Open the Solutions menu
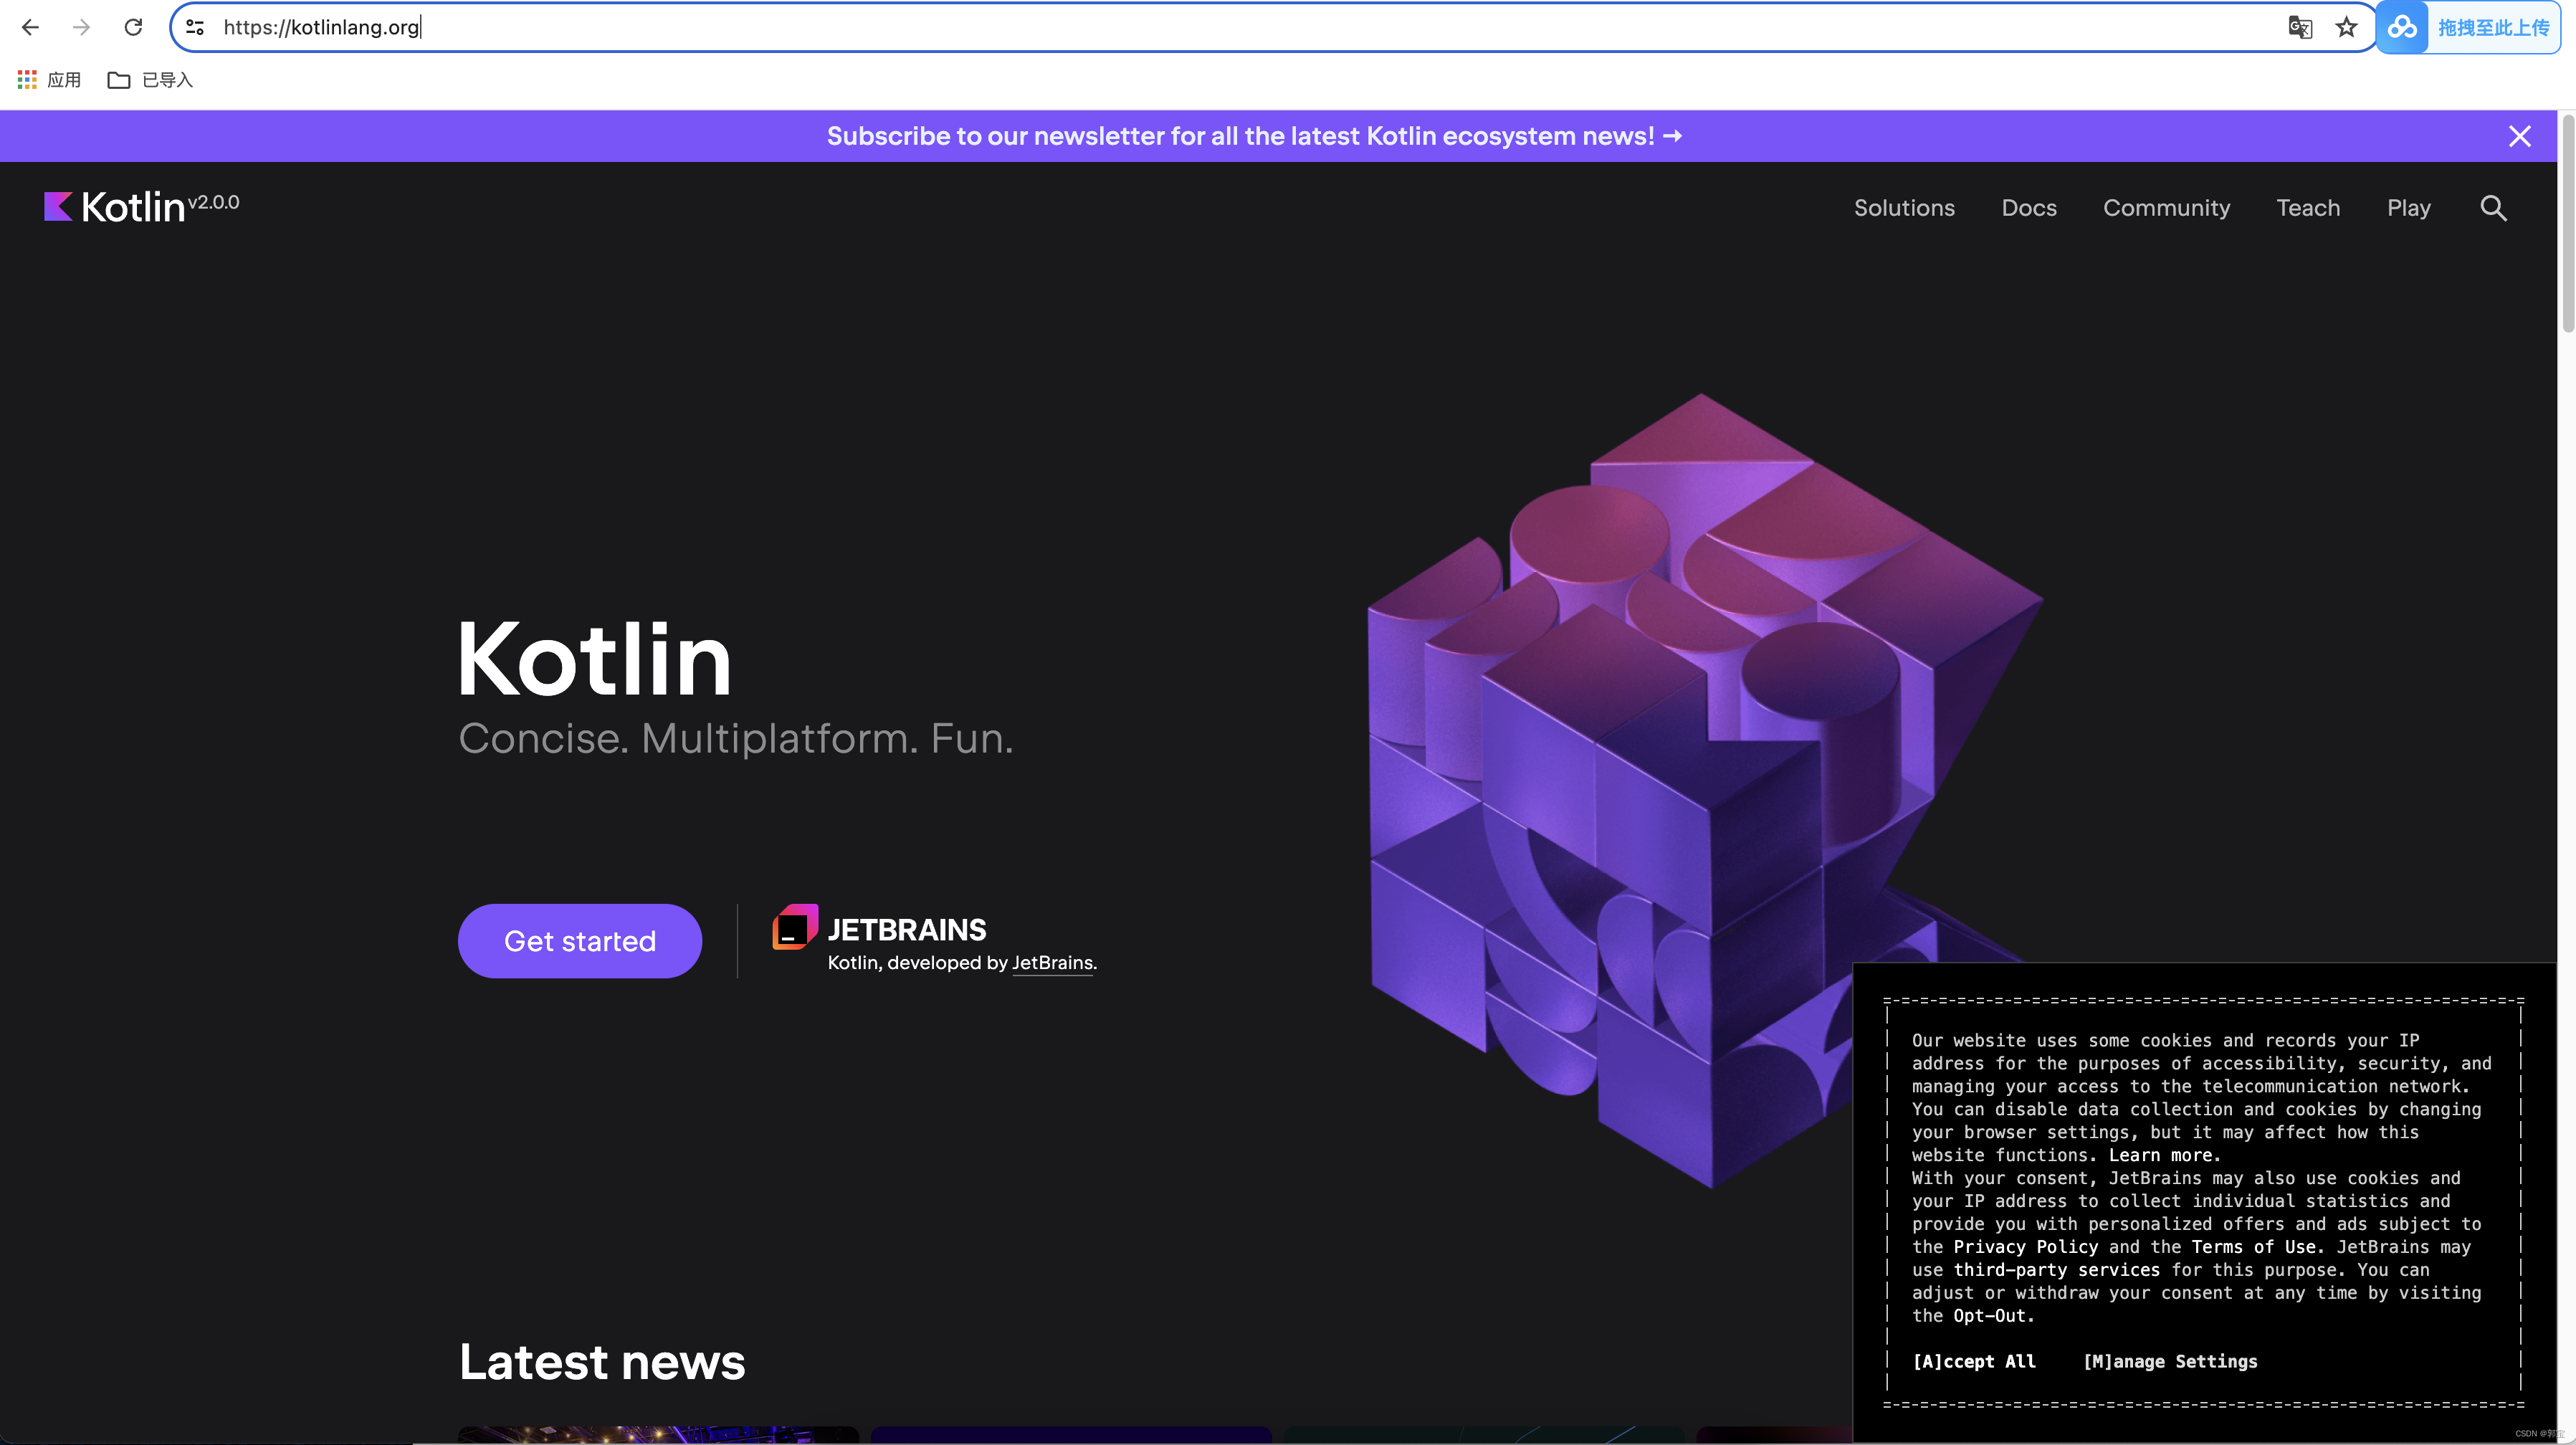The height and width of the screenshot is (1445, 2576). click(x=1904, y=208)
